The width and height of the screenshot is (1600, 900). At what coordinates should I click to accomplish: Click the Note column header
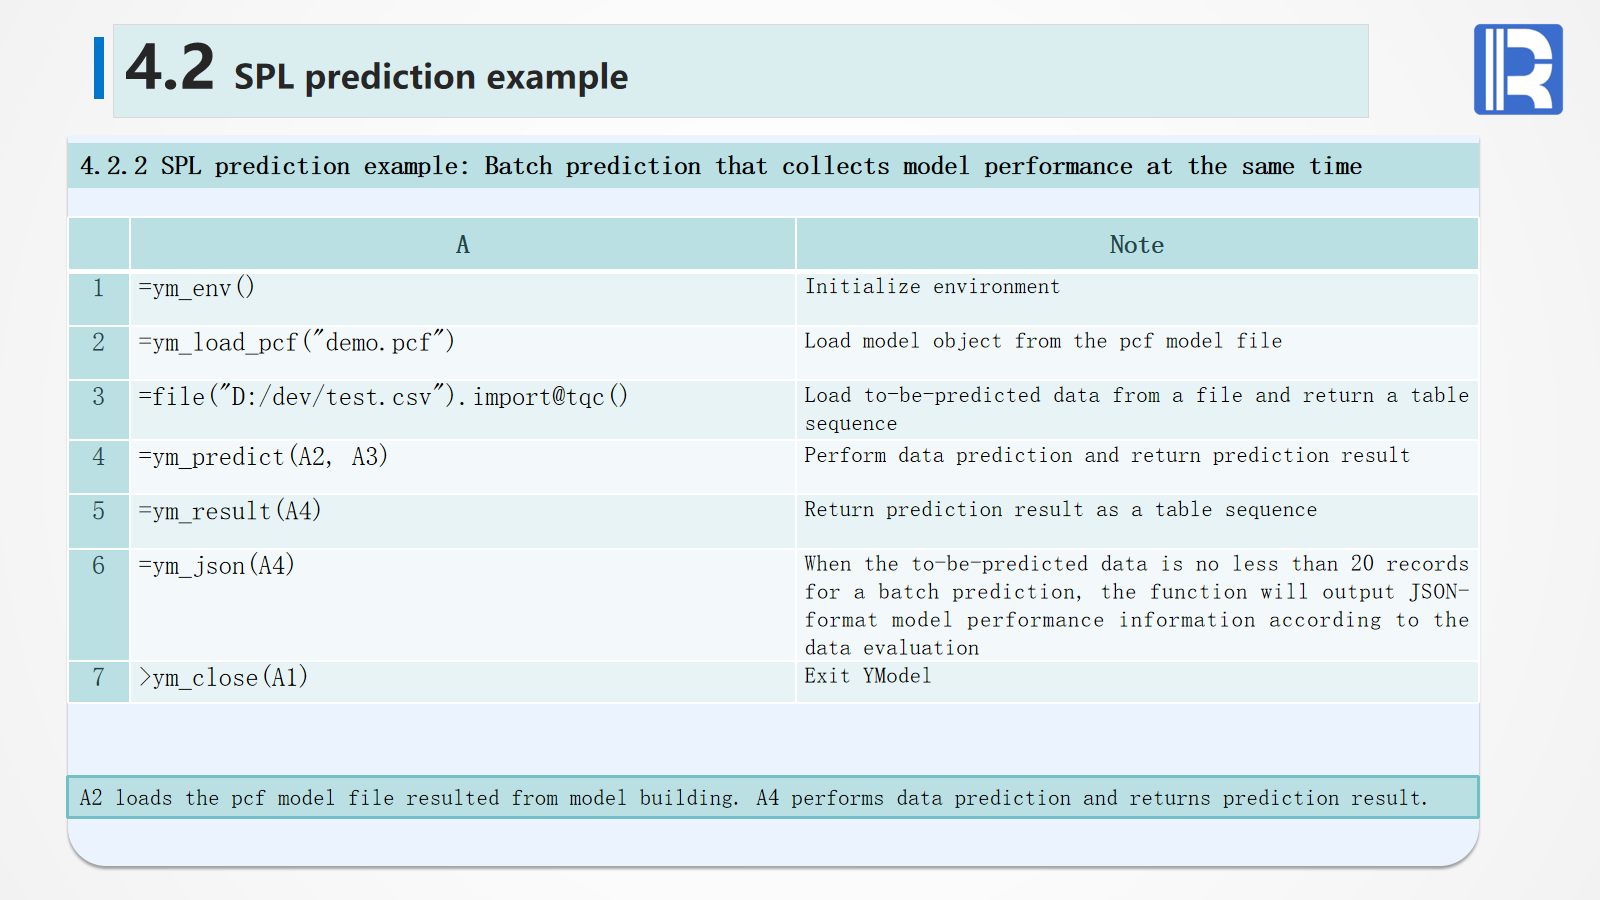[1136, 245]
